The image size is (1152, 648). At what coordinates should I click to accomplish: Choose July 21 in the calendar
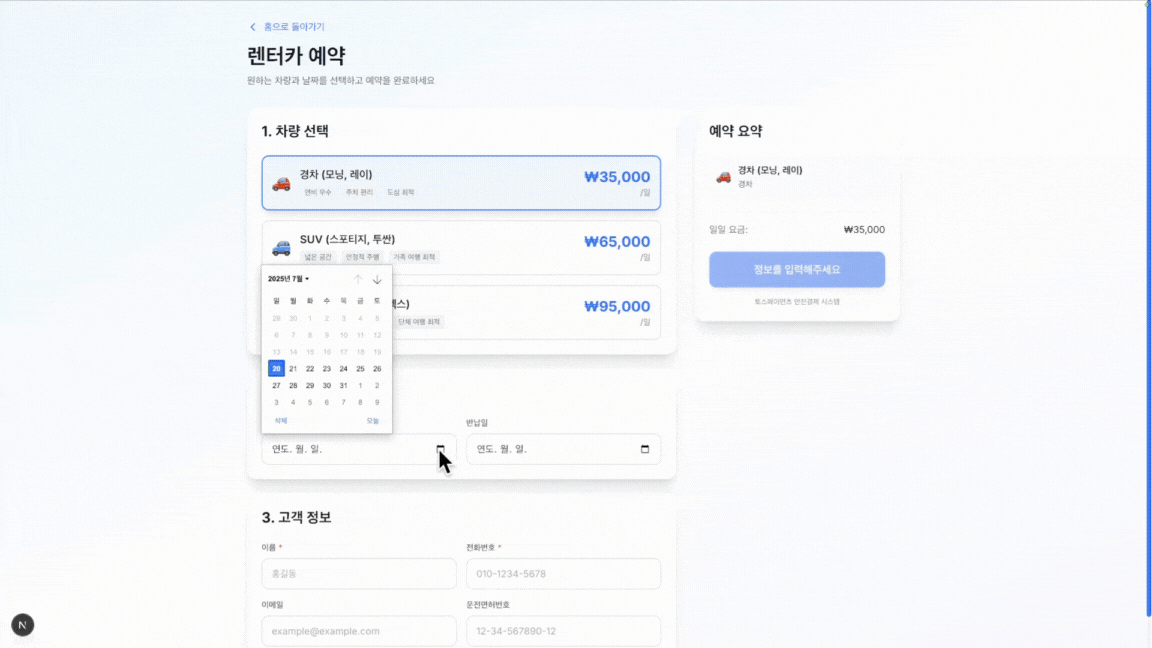click(x=293, y=369)
